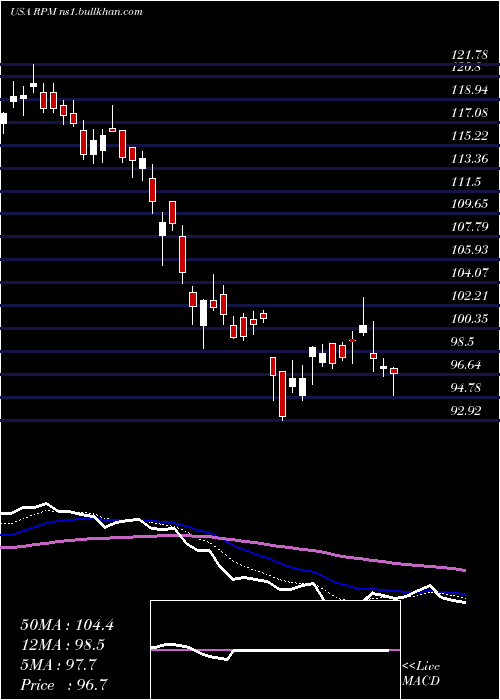Screen dimensions: 500x700
Task: Click the 115.22 price axis label
Action: [469, 136]
